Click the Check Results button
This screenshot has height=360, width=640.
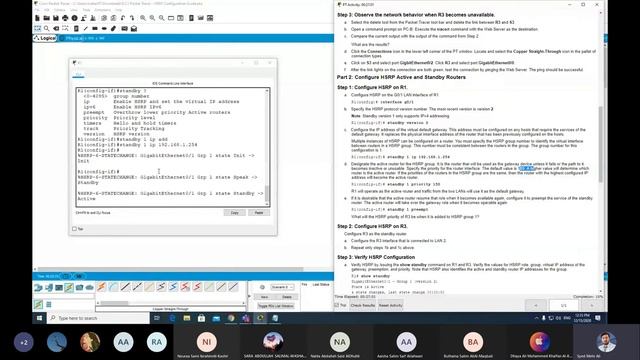point(362,305)
